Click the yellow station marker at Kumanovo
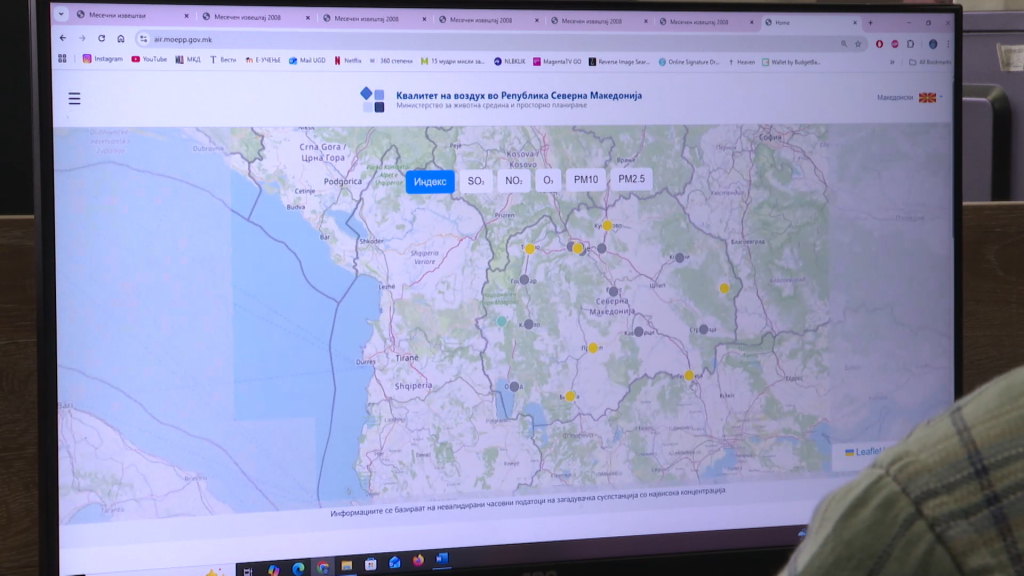 (606, 225)
